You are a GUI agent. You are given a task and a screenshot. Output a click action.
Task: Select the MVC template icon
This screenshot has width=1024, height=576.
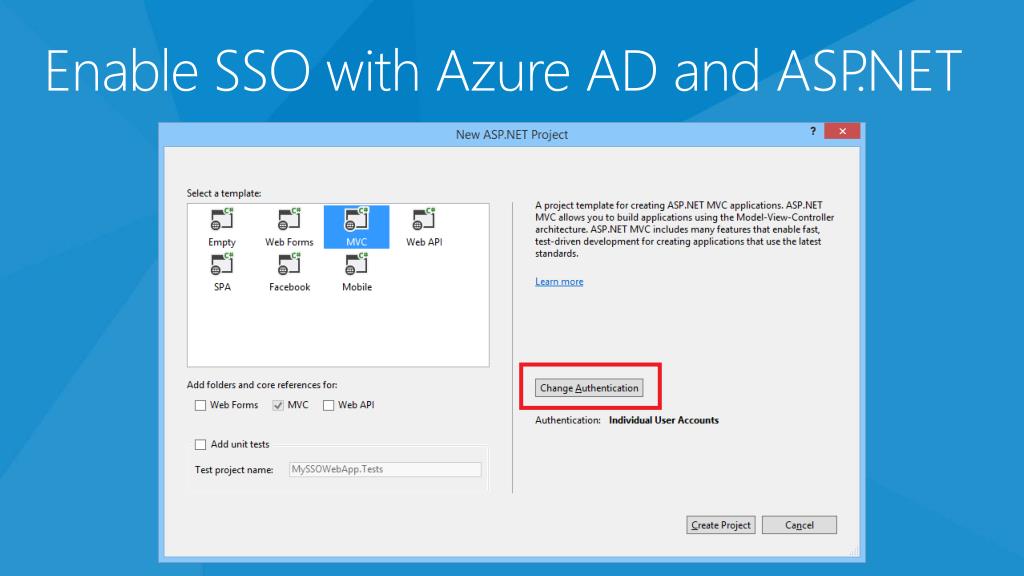click(357, 220)
